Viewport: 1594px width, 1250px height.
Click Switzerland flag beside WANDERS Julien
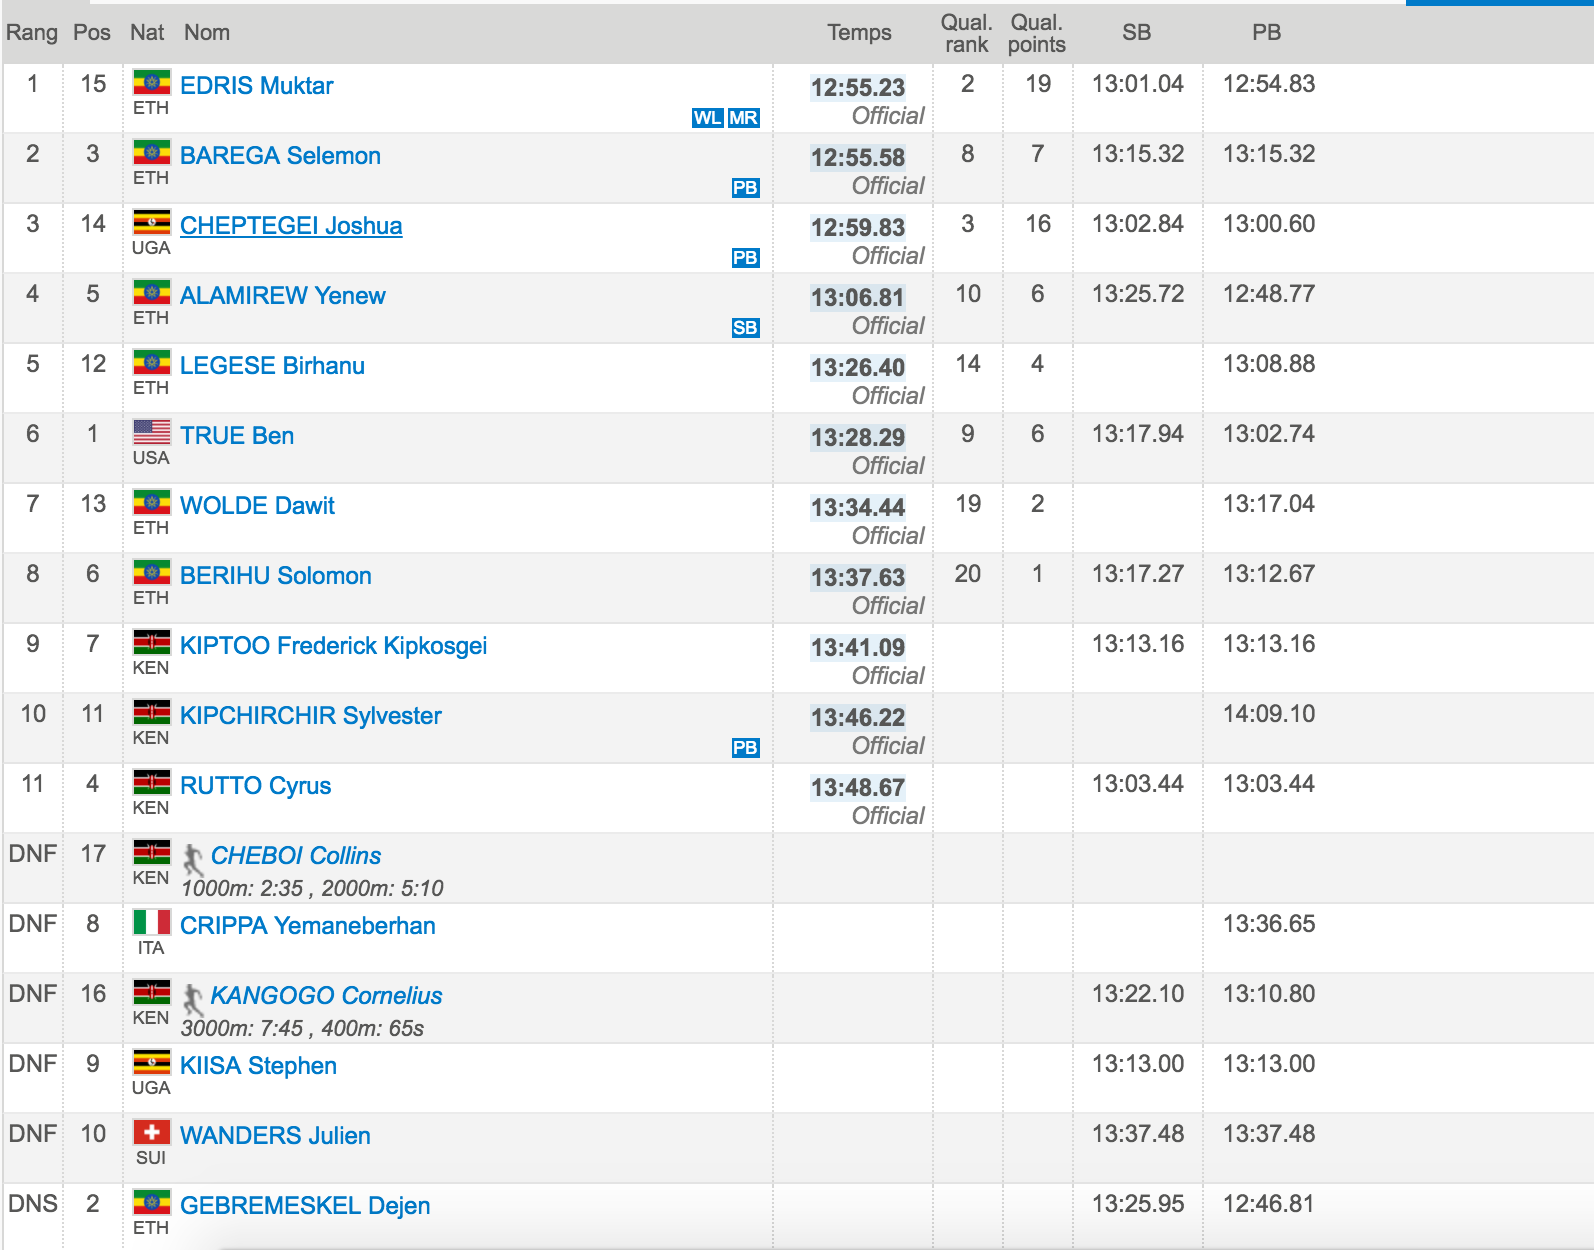coord(152,1132)
